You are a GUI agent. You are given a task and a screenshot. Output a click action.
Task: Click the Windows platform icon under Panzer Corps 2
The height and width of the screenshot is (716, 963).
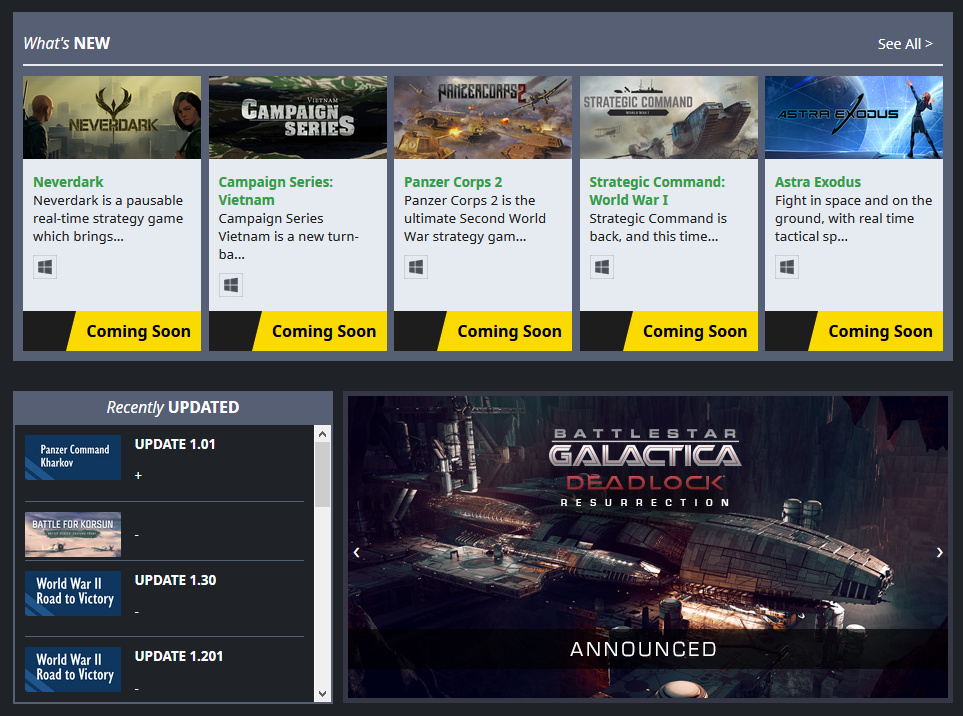416,267
